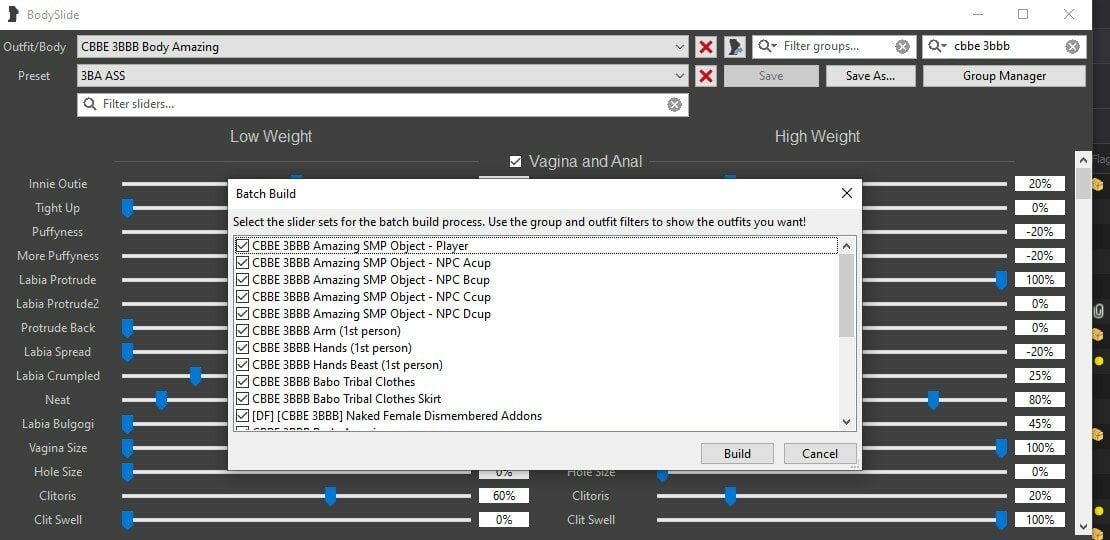The height and width of the screenshot is (540, 1110).
Task: Delete preset with red X beside Preset
Action: coord(705,76)
